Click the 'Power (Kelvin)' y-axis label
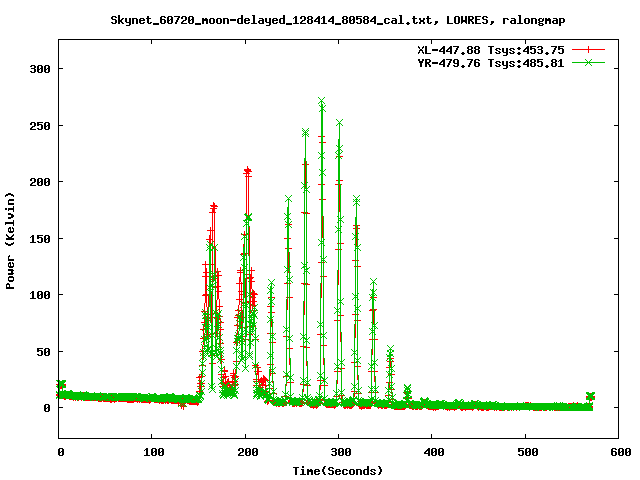 click(x=10, y=241)
